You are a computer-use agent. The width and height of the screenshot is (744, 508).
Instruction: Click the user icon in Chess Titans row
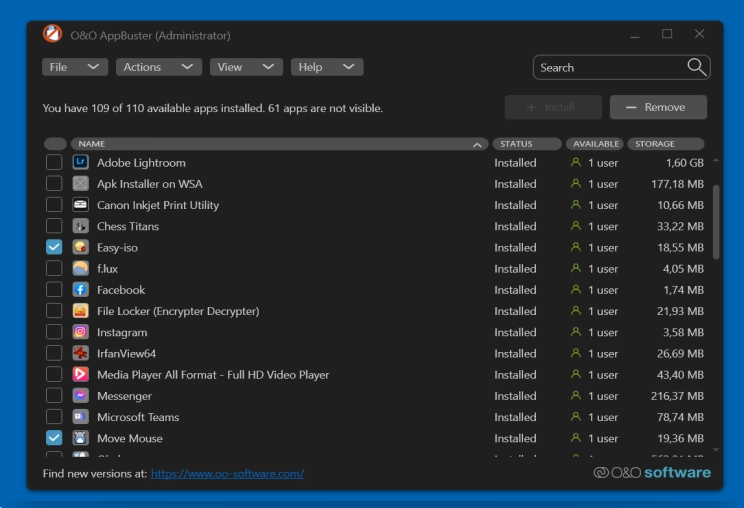click(576, 226)
